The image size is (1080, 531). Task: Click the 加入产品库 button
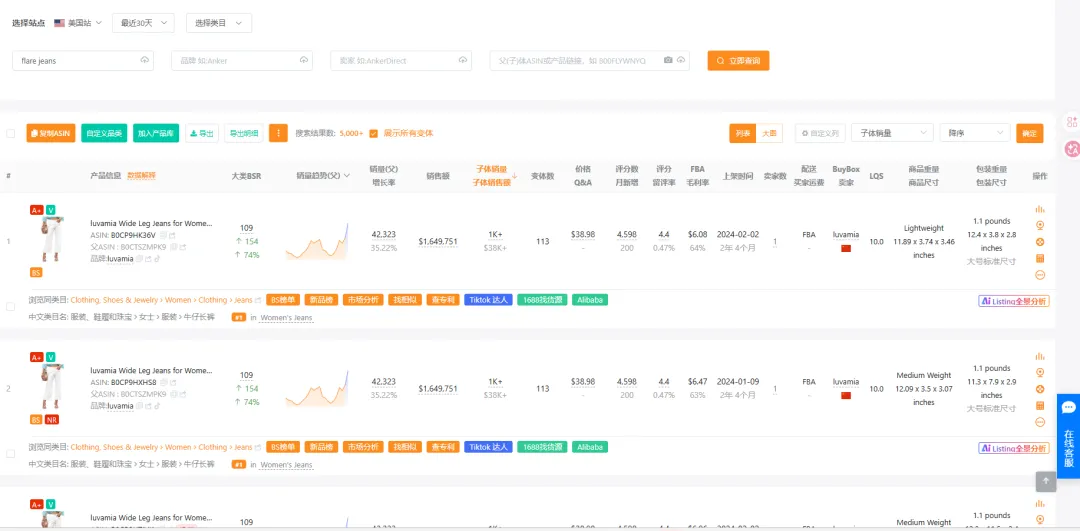point(156,134)
